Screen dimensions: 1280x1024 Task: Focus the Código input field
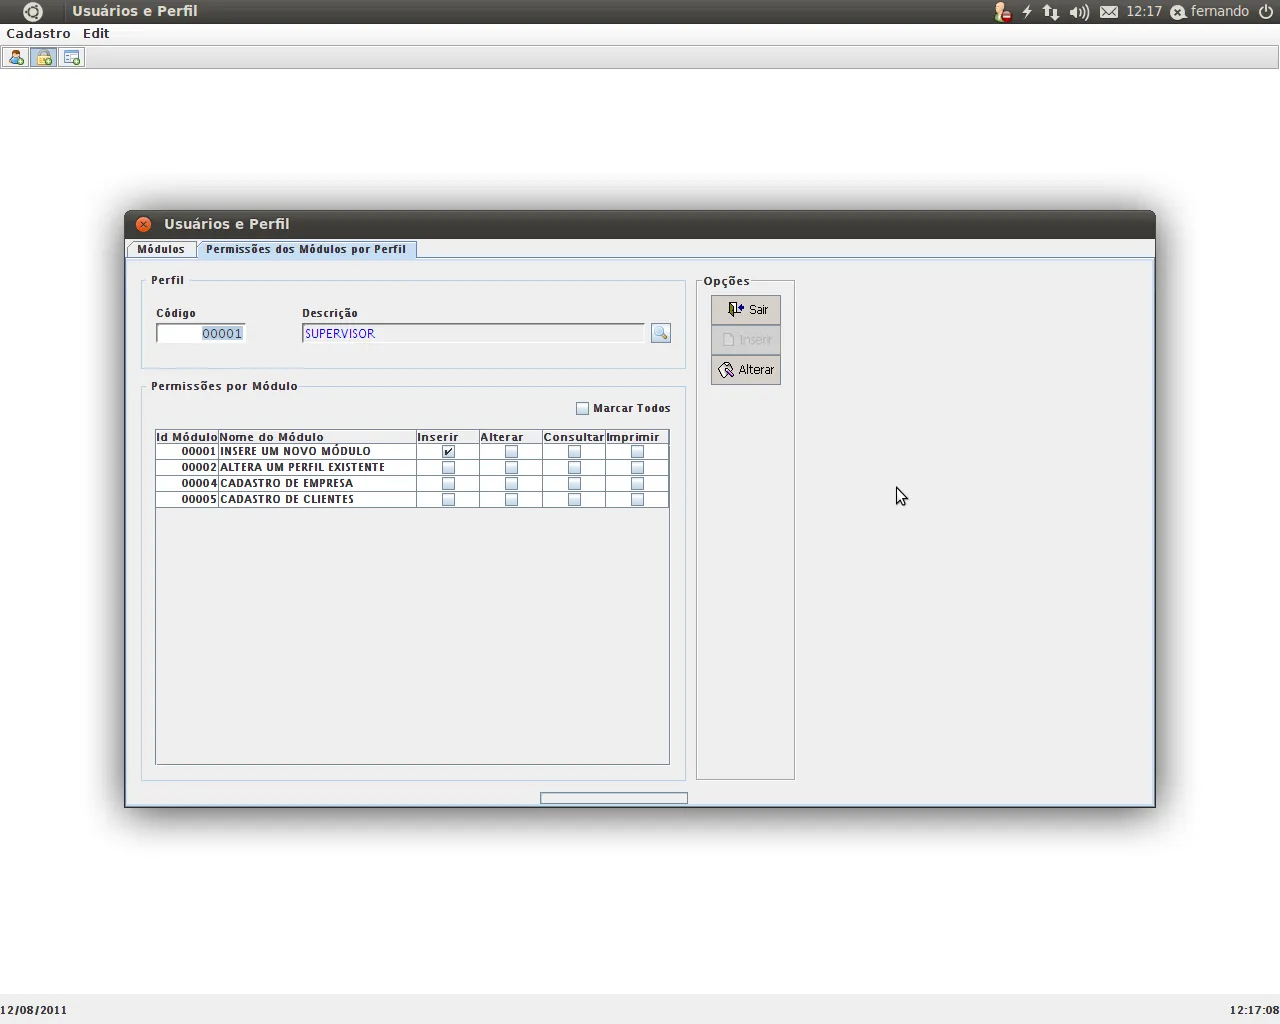(201, 333)
